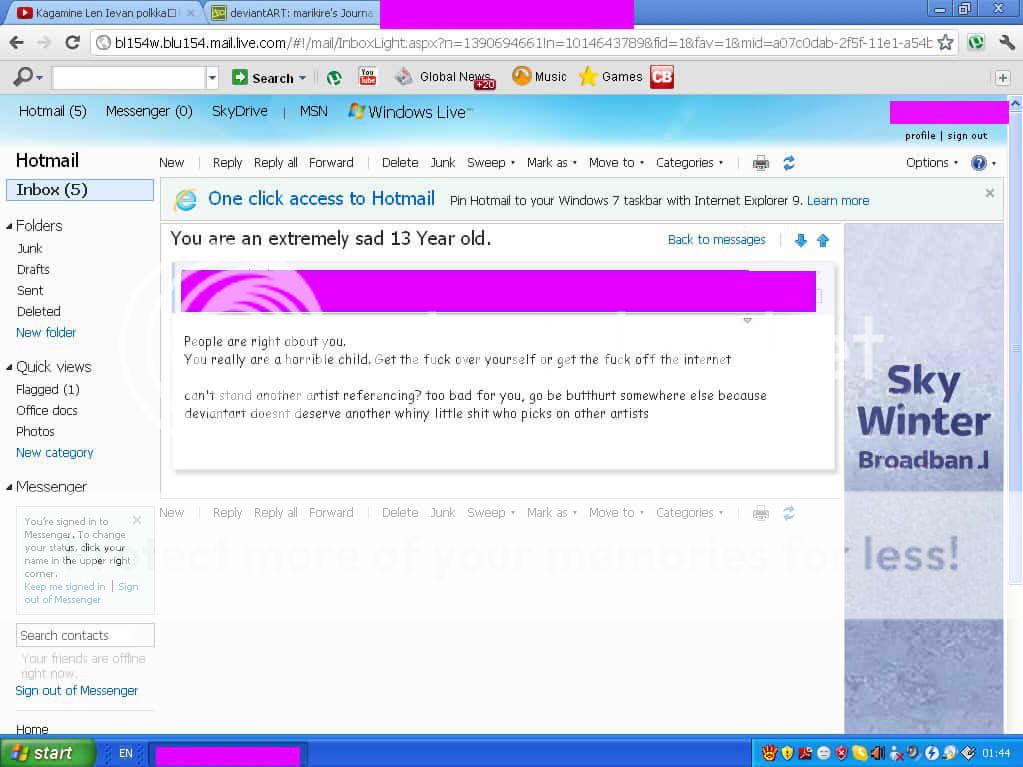Image resolution: width=1023 pixels, height=767 pixels.
Task: Collapse the Quick views section
Action: 10,367
